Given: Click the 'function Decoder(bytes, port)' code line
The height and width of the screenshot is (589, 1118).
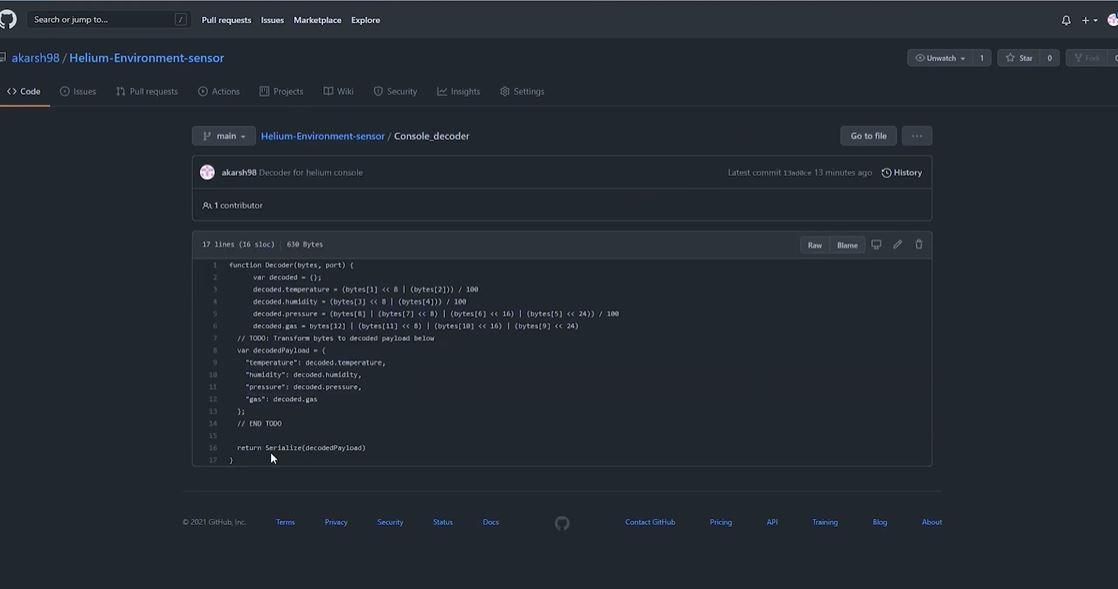Looking at the screenshot, I should [x=291, y=265].
